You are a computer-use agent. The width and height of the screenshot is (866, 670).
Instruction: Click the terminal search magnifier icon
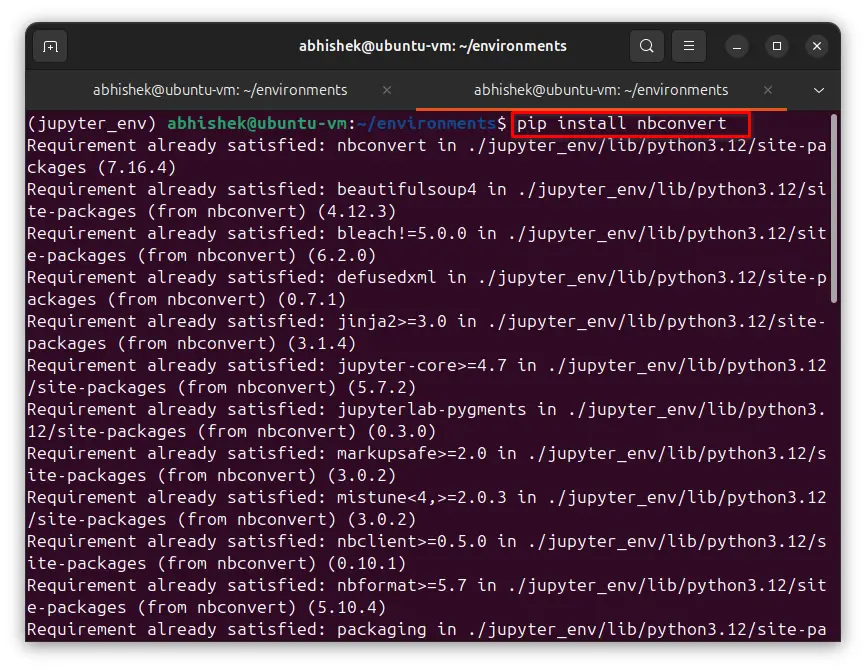tap(647, 46)
